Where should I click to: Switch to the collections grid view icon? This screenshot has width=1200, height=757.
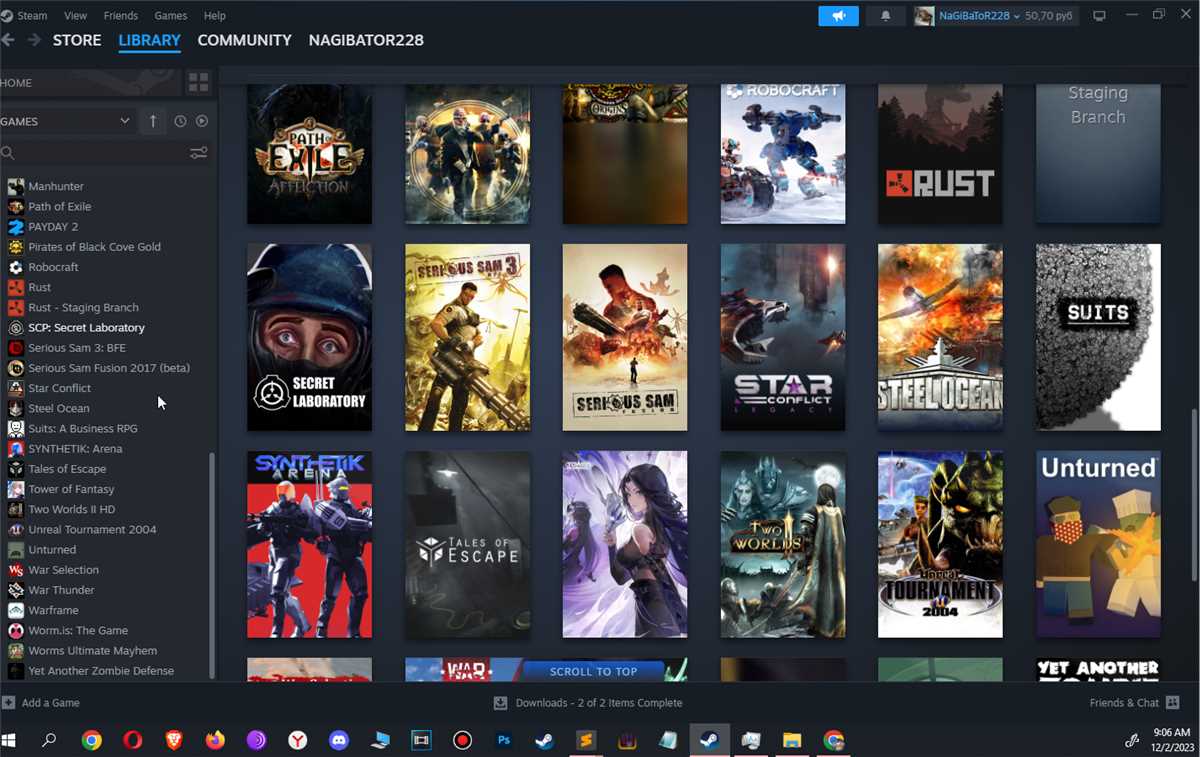click(x=198, y=83)
